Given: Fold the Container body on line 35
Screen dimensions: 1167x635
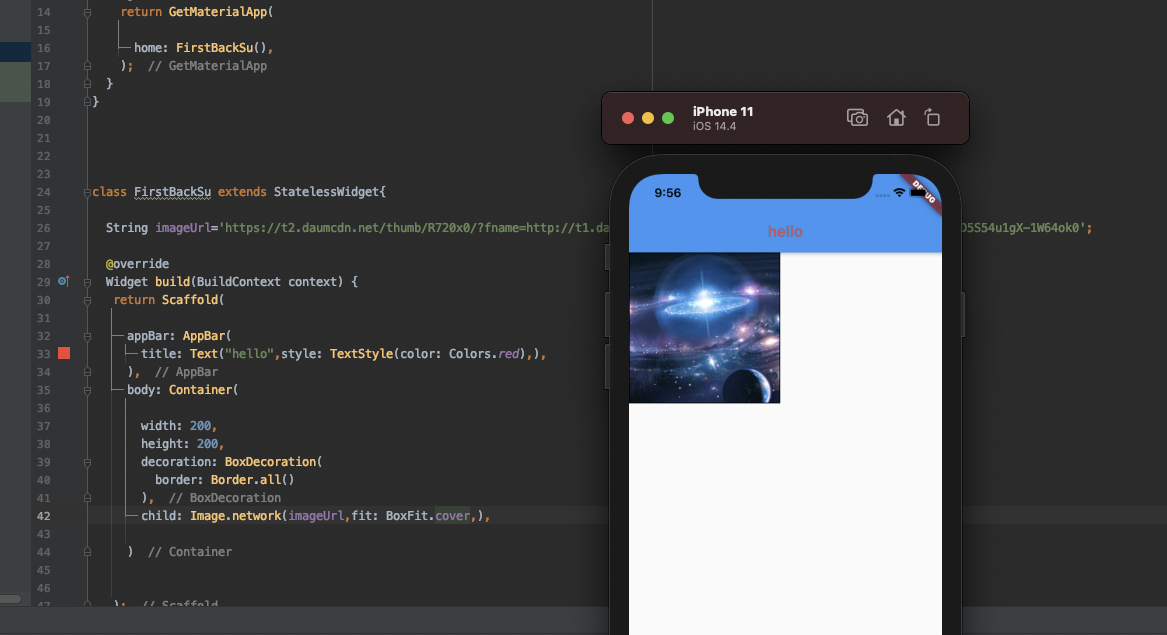Looking at the screenshot, I should tap(87, 390).
